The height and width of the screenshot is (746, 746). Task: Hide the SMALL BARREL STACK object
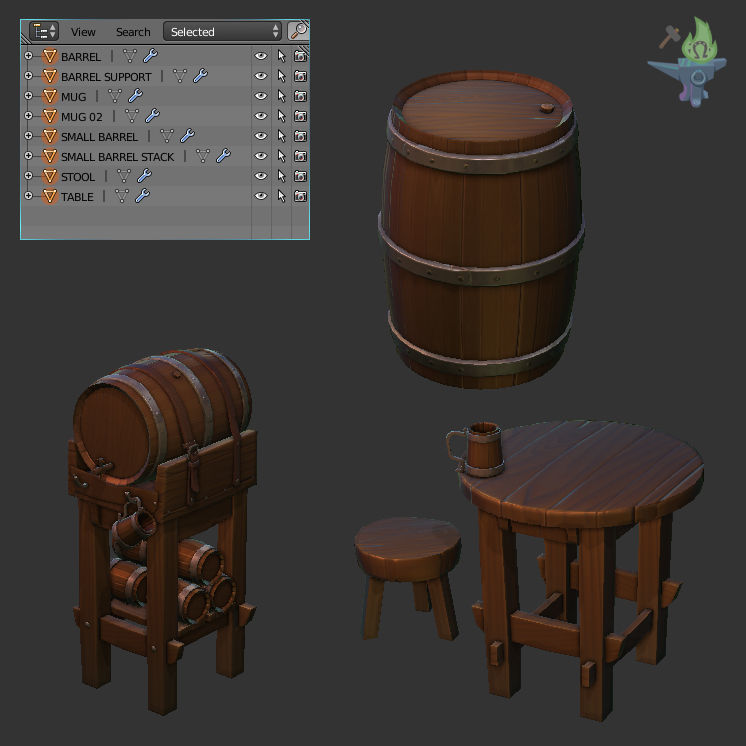[x=261, y=156]
